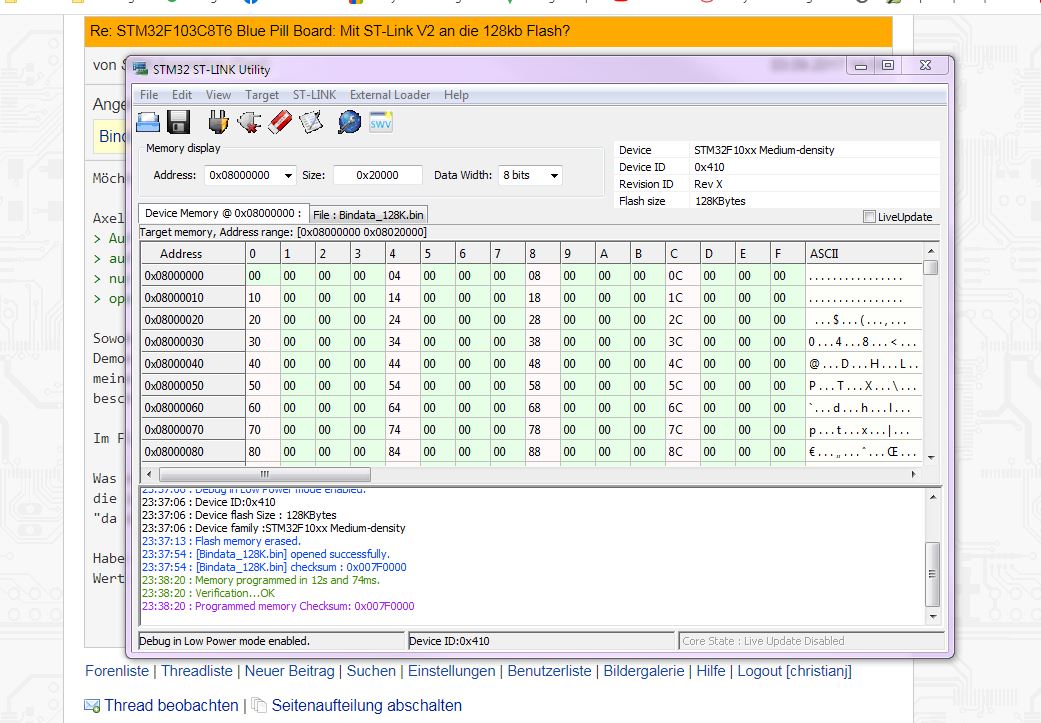Click address row 0x08000080

point(193,451)
